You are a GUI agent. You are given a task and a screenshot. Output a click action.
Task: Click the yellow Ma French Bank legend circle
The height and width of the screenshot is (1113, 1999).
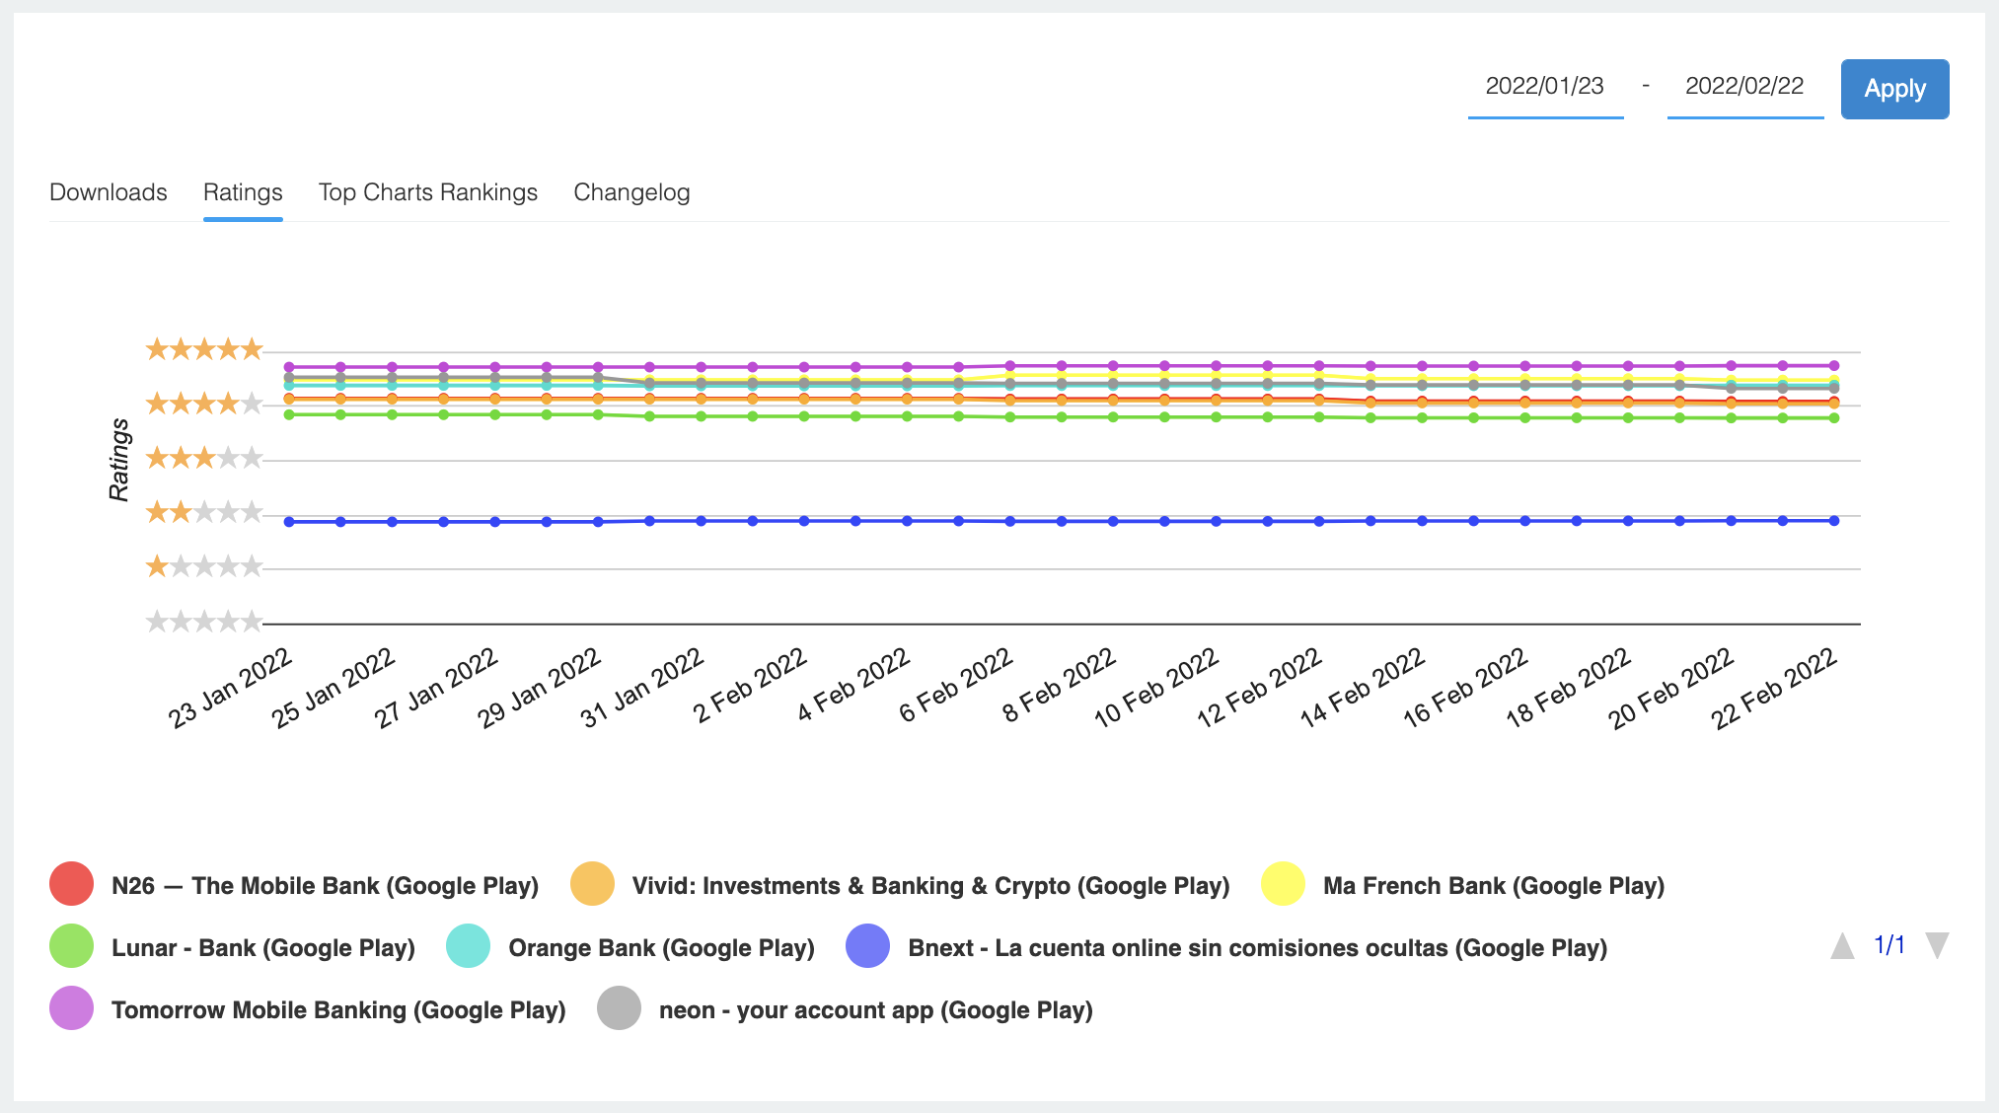point(1283,884)
